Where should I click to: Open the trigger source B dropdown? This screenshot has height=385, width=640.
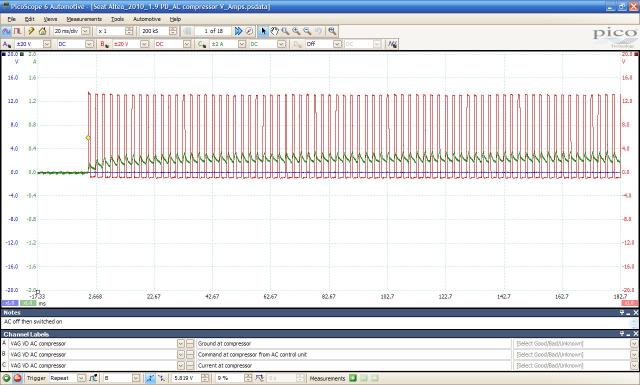point(136,378)
